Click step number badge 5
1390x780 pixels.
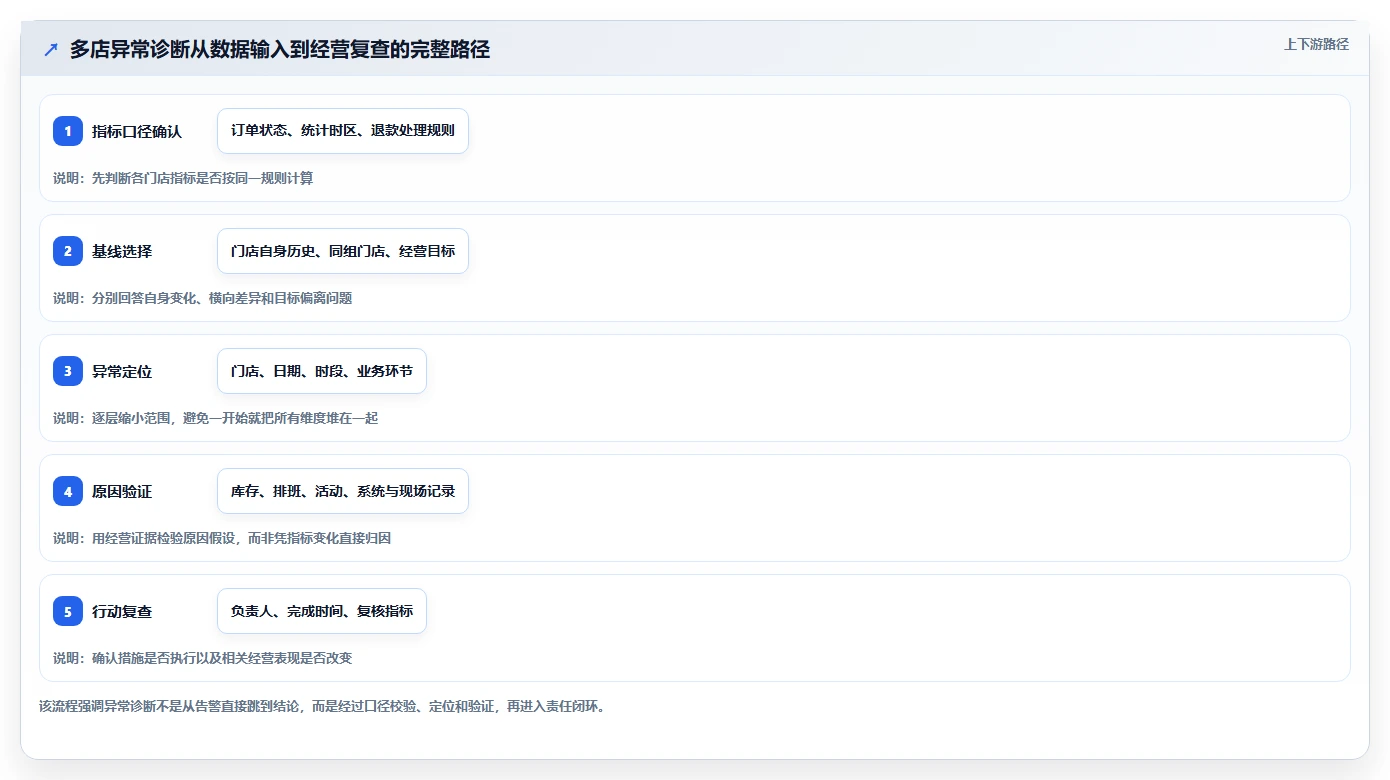[x=68, y=611]
